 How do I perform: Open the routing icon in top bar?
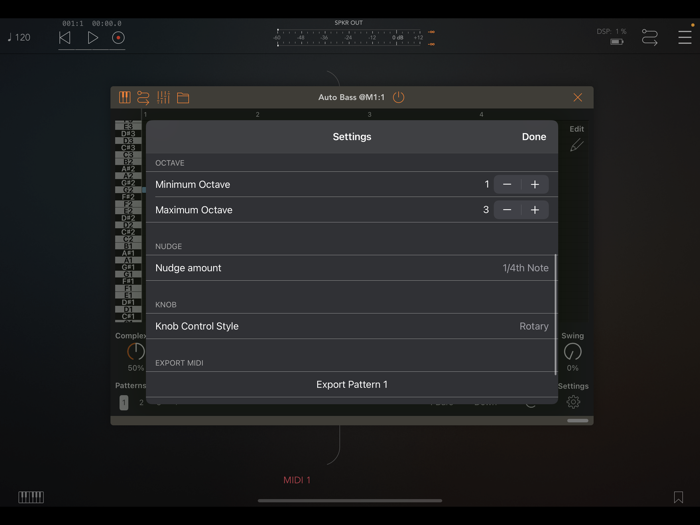point(650,38)
